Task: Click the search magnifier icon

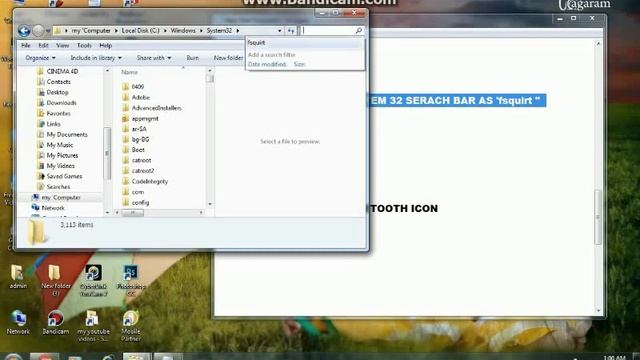Action: pos(358,31)
